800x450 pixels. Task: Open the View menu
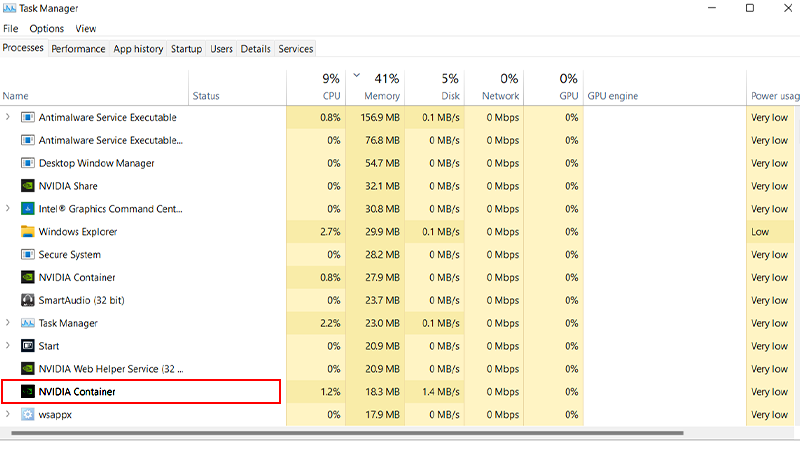[x=86, y=29]
